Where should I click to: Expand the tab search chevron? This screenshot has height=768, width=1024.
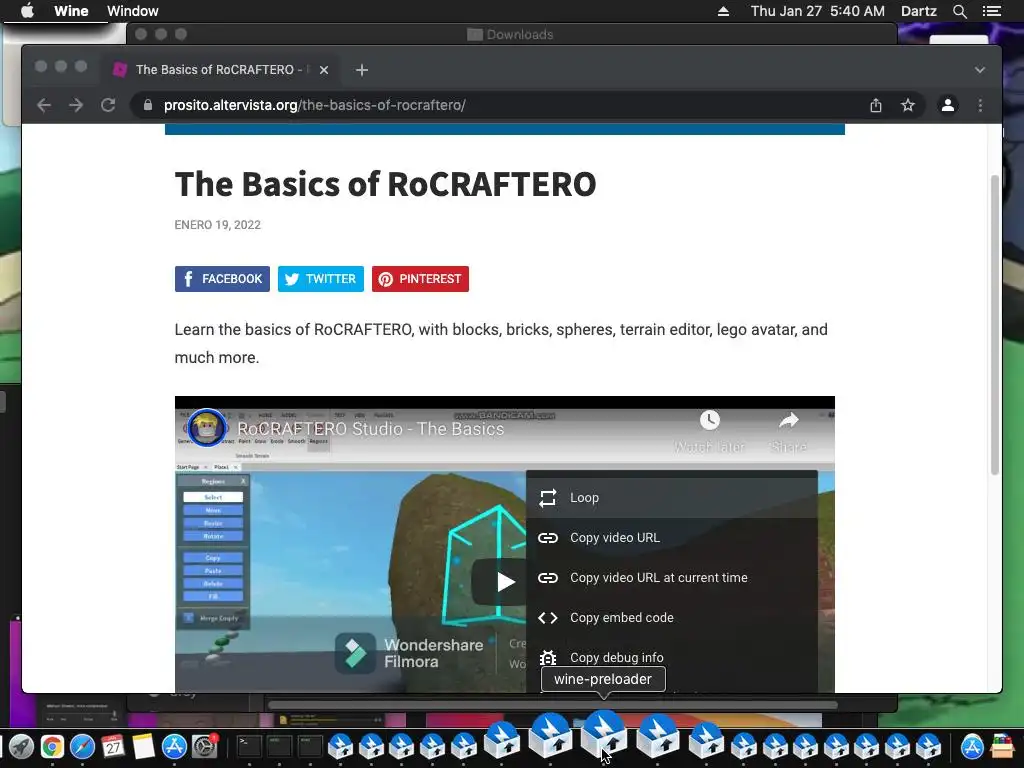click(x=980, y=70)
